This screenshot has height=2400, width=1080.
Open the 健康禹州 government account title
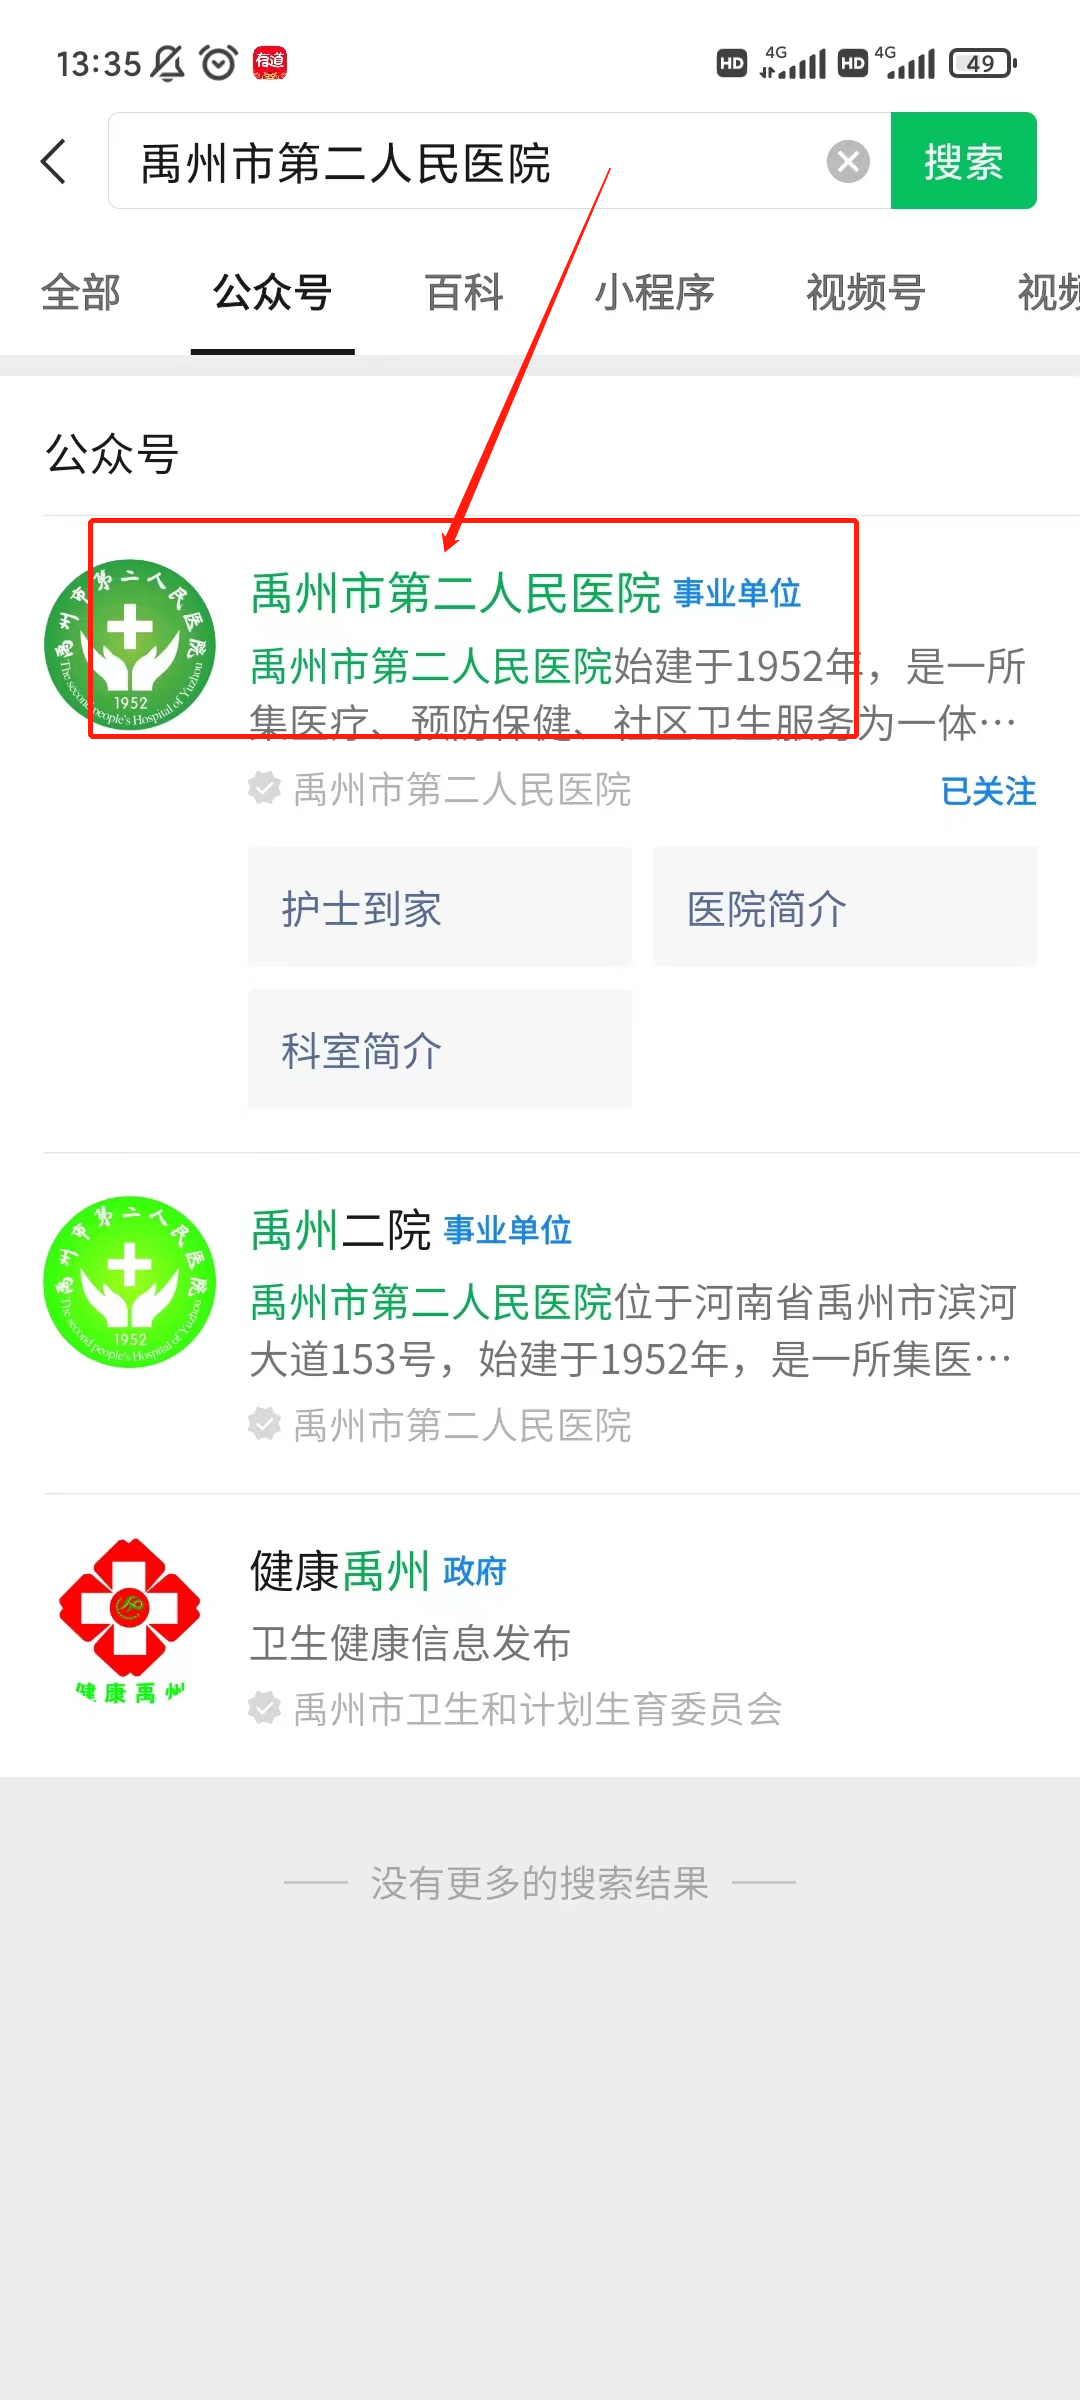(339, 1571)
